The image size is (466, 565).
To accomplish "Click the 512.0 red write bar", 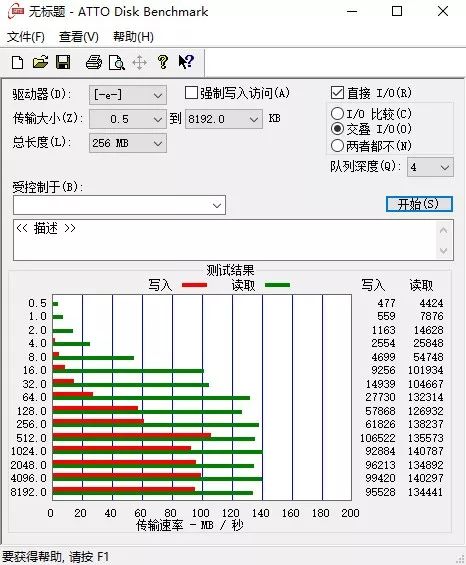I will click(x=132, y=436).
